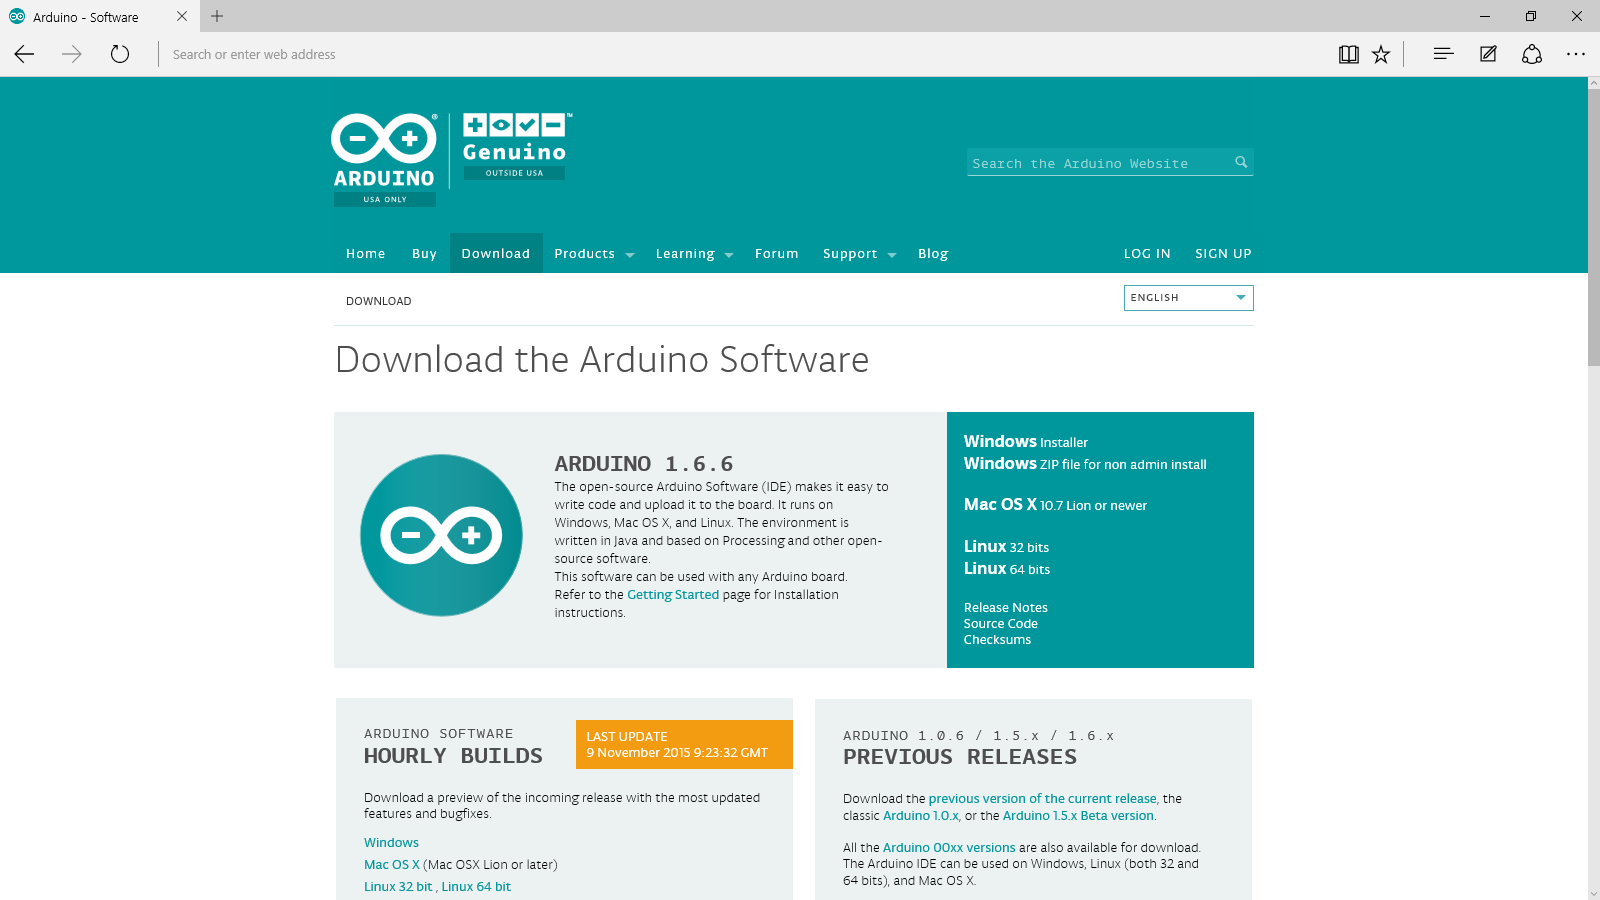Open Arduino 00xx versions link

tap(949, 848)
